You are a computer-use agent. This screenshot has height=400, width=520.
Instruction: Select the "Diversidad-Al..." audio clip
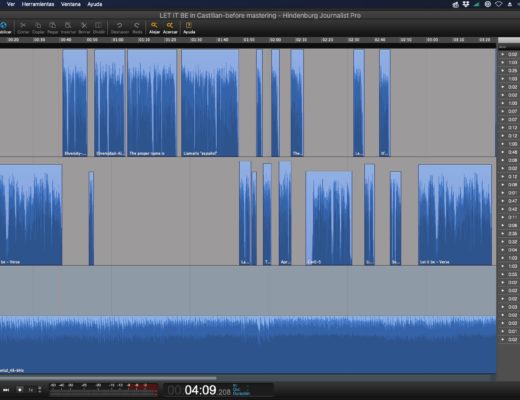110,103
